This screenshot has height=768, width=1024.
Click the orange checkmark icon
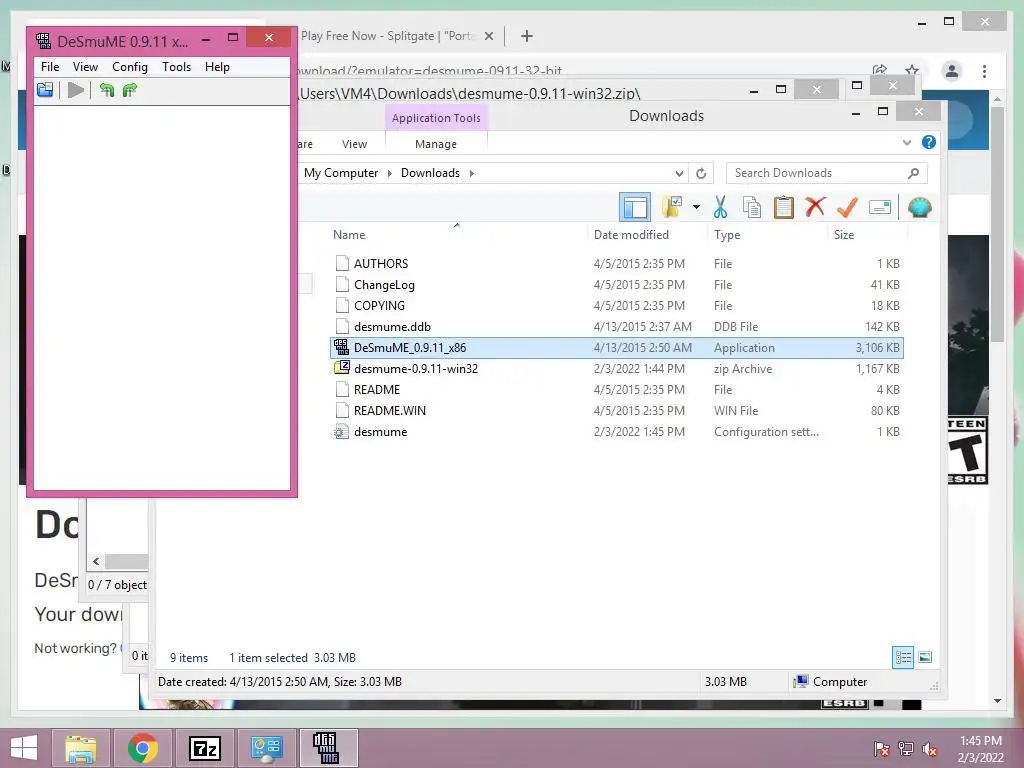tap(847, 207)
